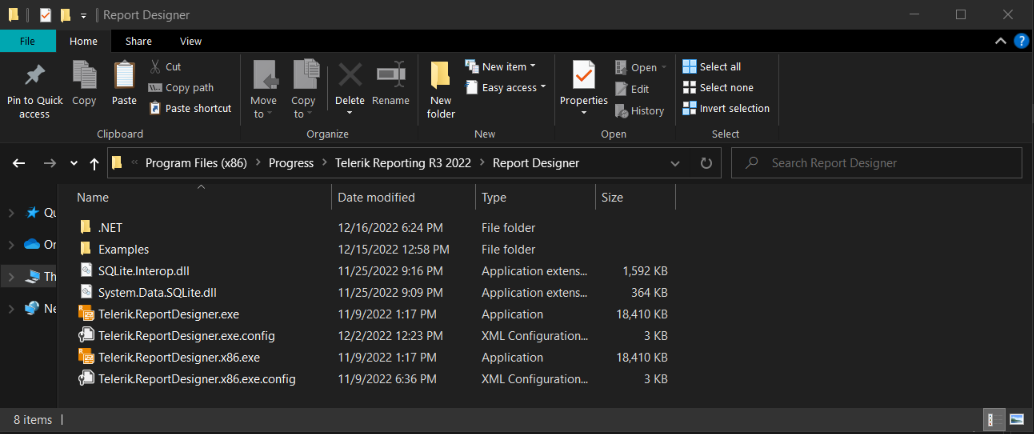Open Recent locations dropdown arrow
Image resolution: width=1034 pixels, height=434 pixels.
coord(74,163)
